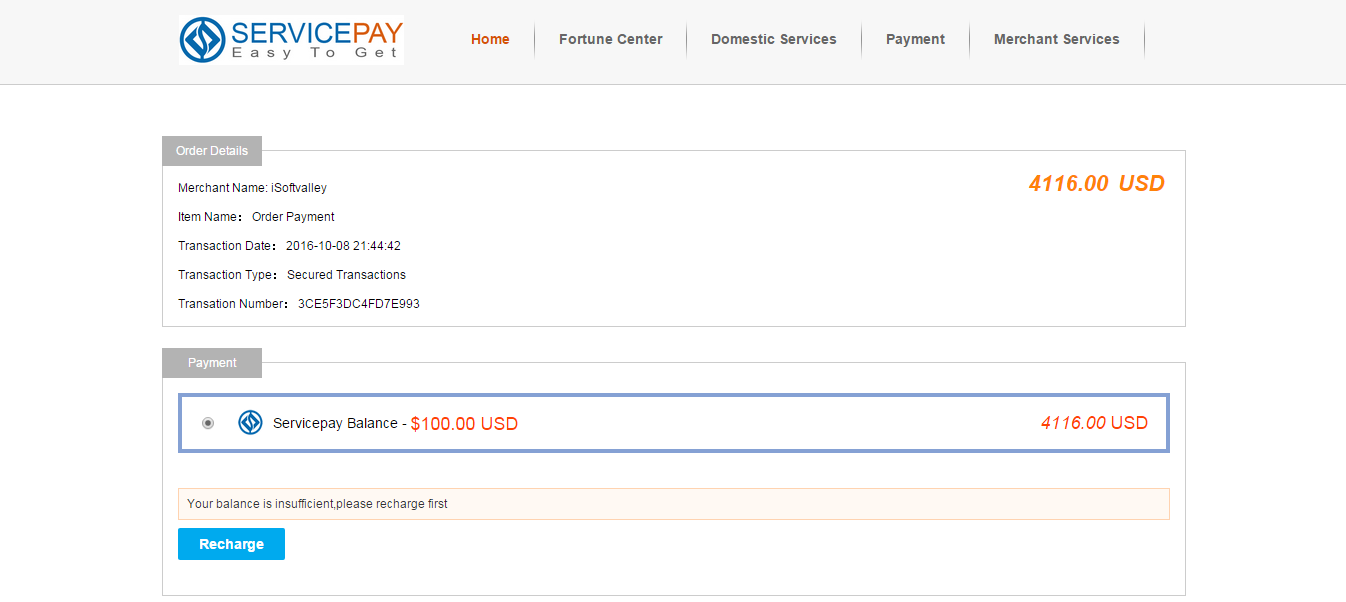This screenshot has width=1346, height=602.
Task: Click the ServicePay logo in the header
Action: pos(291,40)
